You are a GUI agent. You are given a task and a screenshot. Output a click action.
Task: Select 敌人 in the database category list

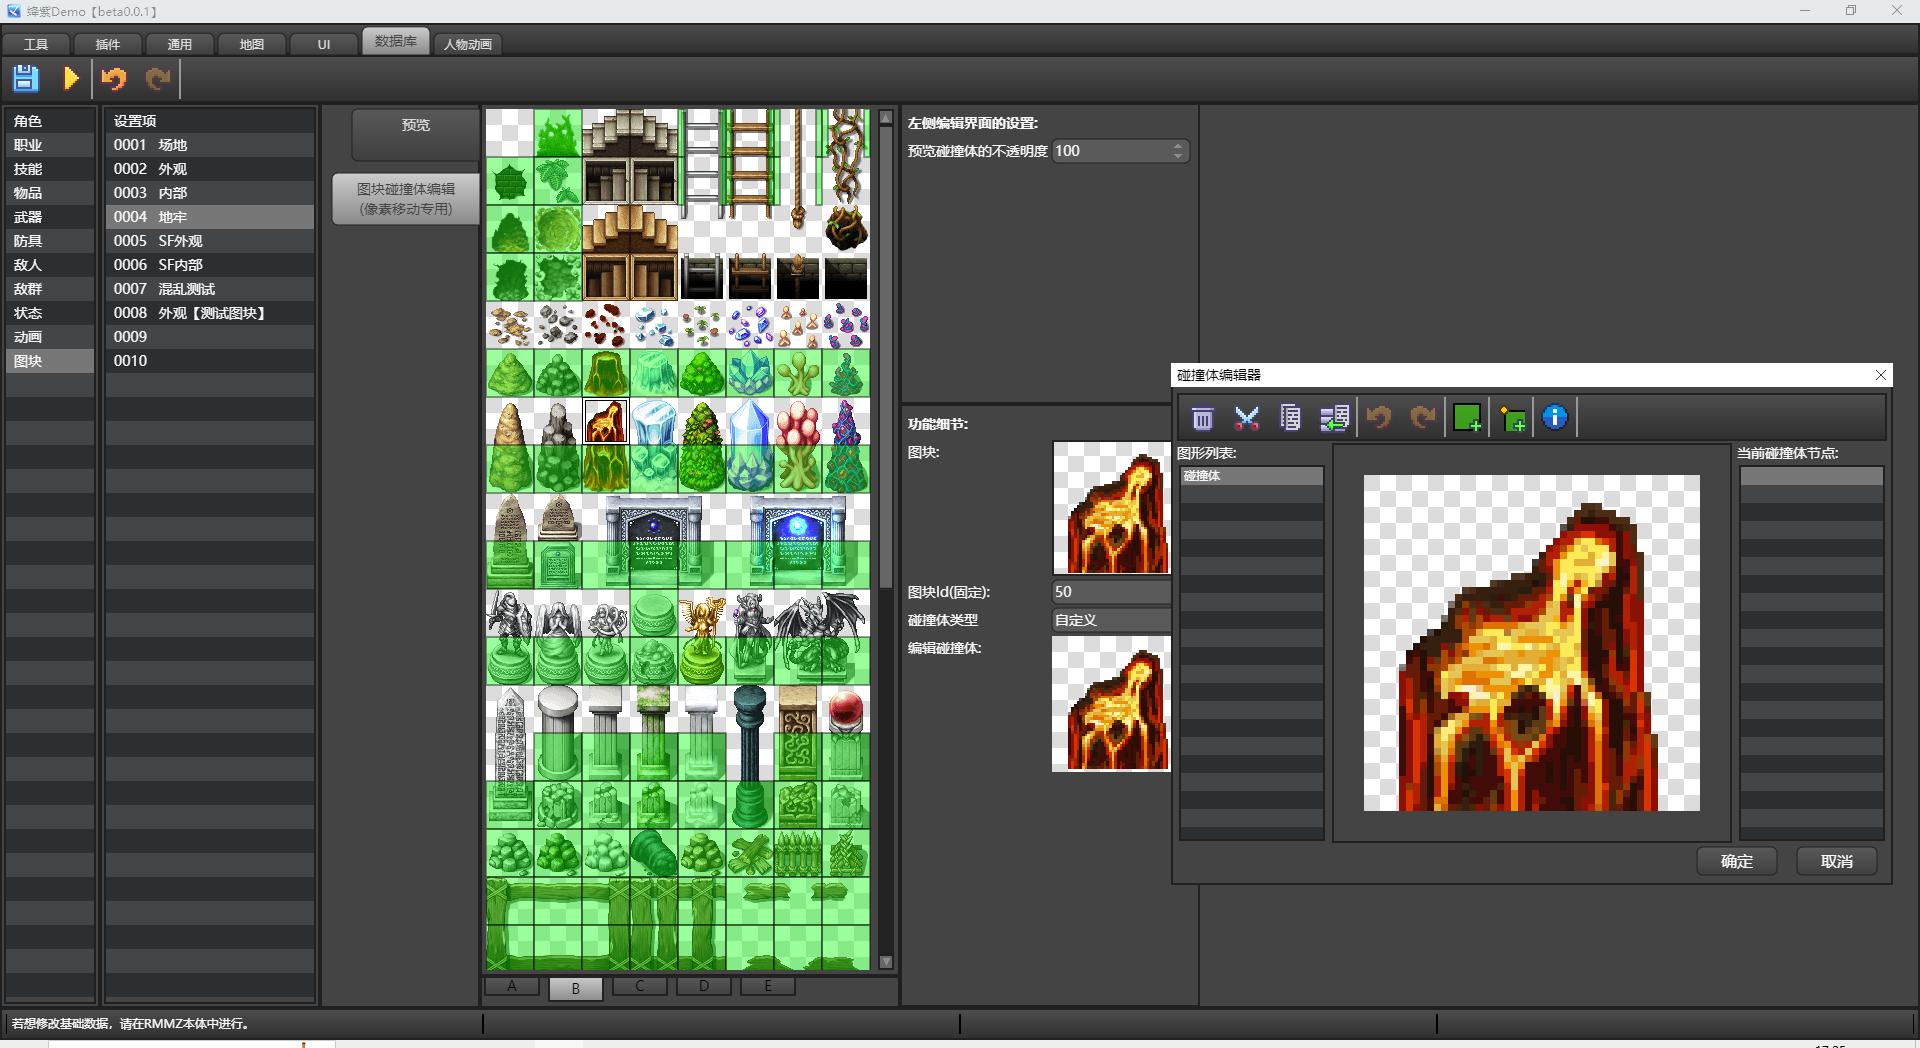pos(50,265)
